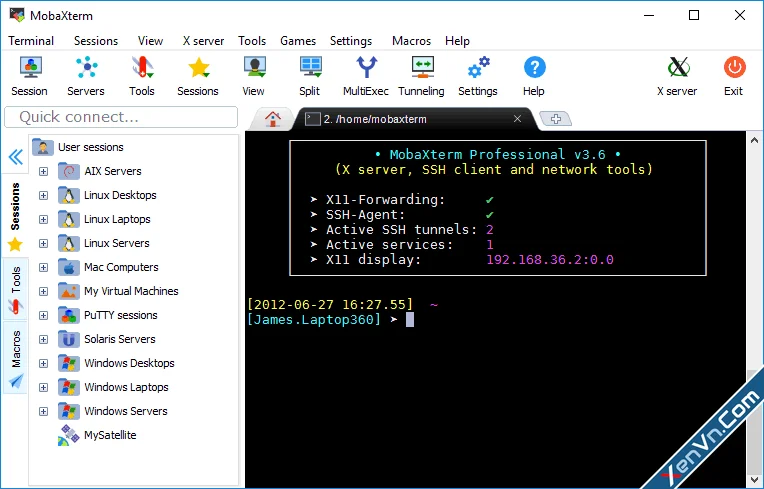Image resolution: width=764 pixels, height=489 pixels.
Task: Click the [James.Laptop360] prompt text
Action: (x=314, y=320)
